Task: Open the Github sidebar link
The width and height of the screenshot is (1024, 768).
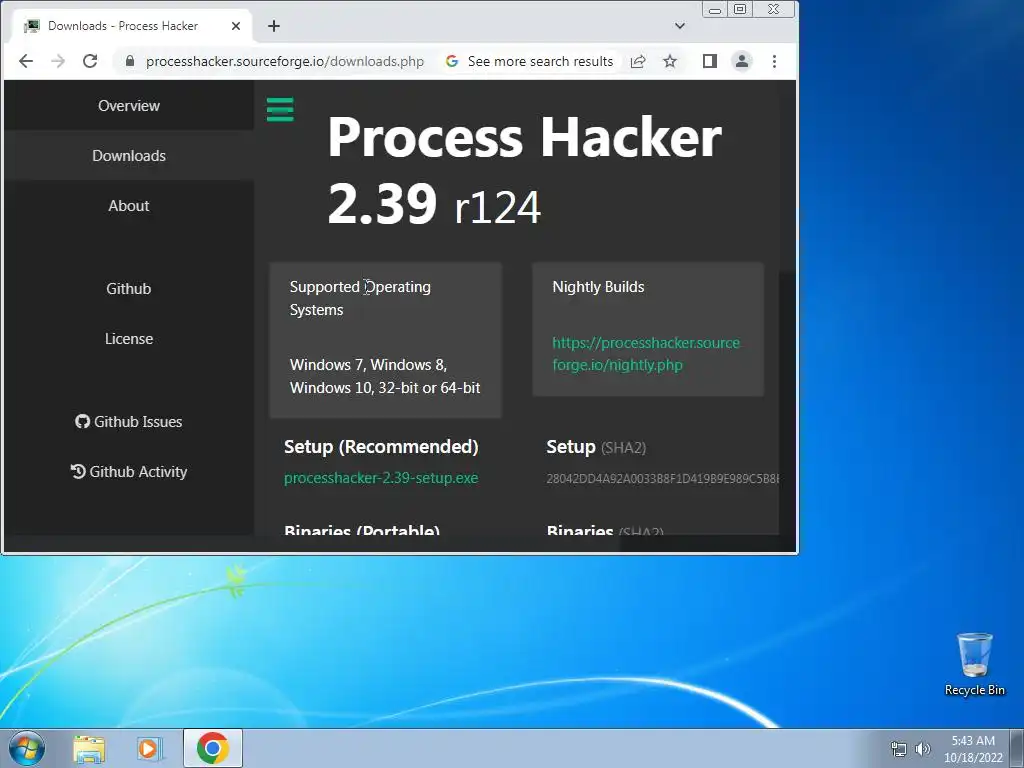Action: pos(129,289)
